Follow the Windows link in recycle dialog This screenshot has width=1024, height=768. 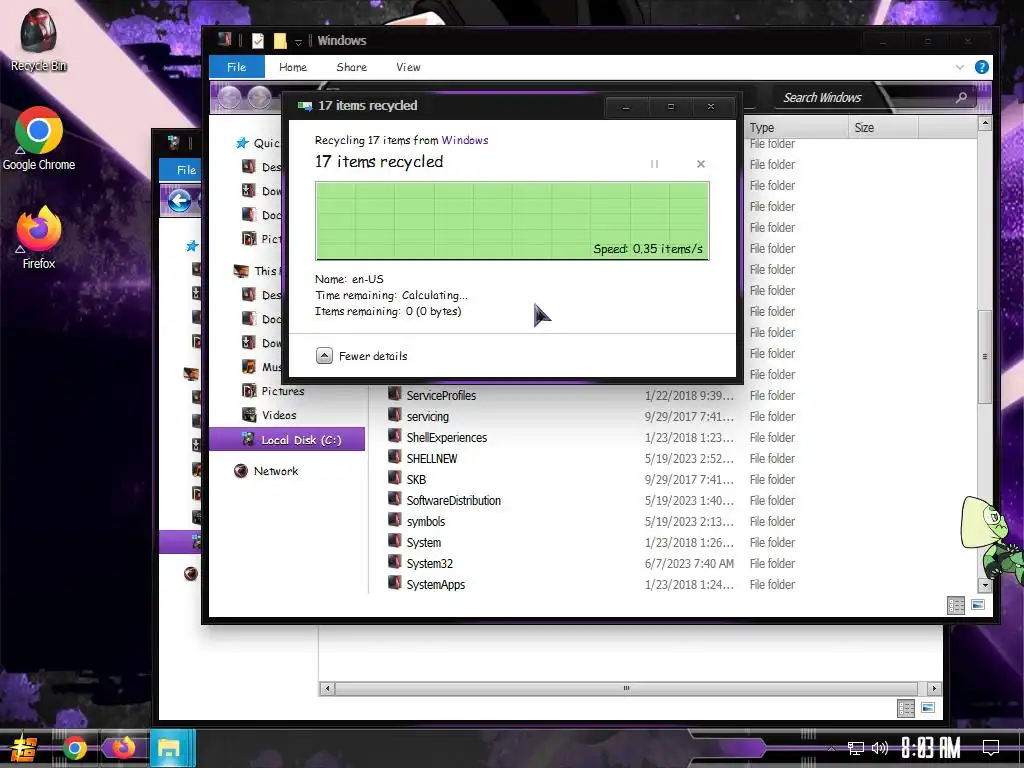pyautogui.click(x=465, y=140)
